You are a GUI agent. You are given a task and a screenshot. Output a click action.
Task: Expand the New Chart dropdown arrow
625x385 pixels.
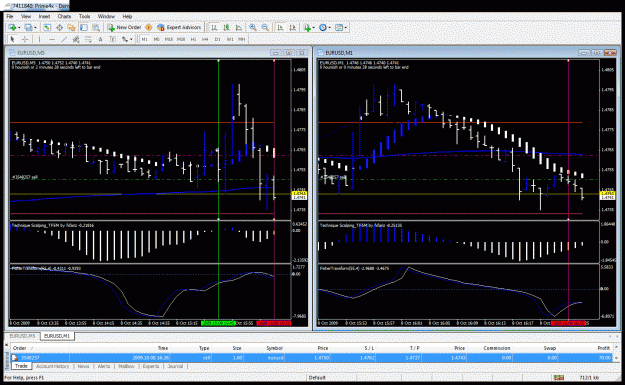(19, 28)
